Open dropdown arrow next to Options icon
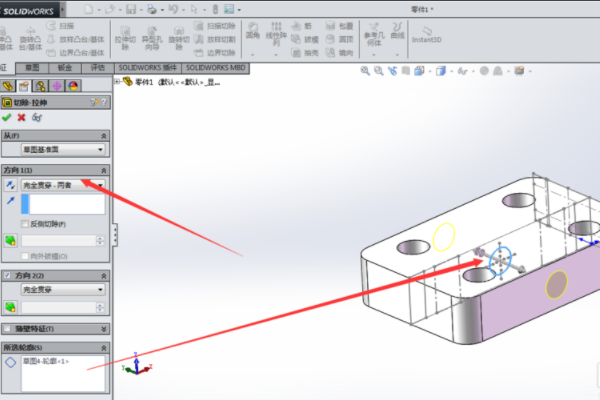 (239, 10)
